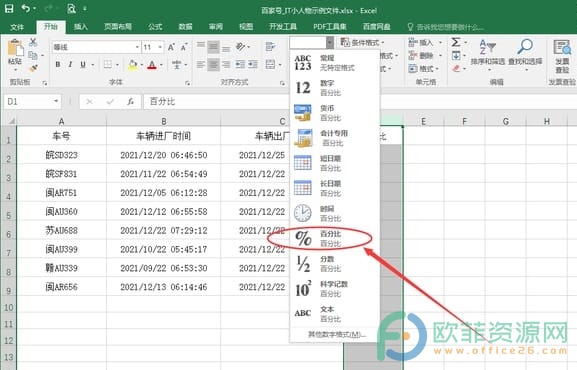This screenshot has width=577, height=370.
Task: Toggle Italic formatting
Action: click(70, 64)
